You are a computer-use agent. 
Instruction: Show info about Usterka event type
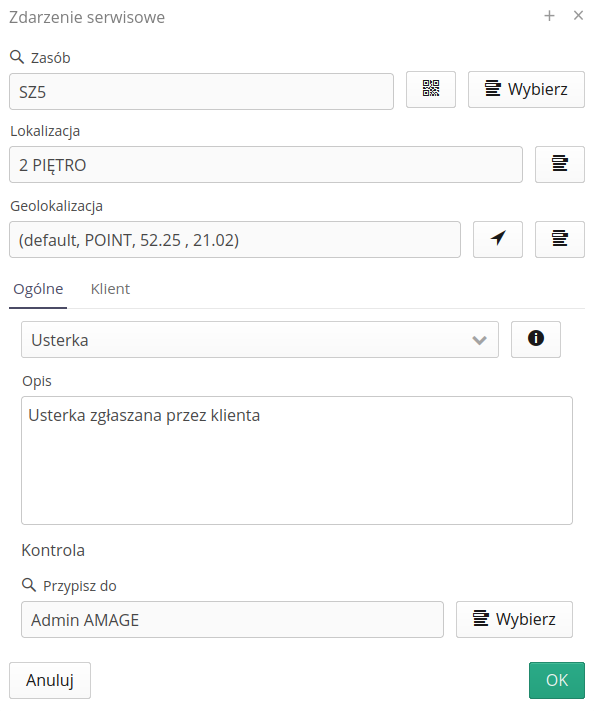point(536,339)
